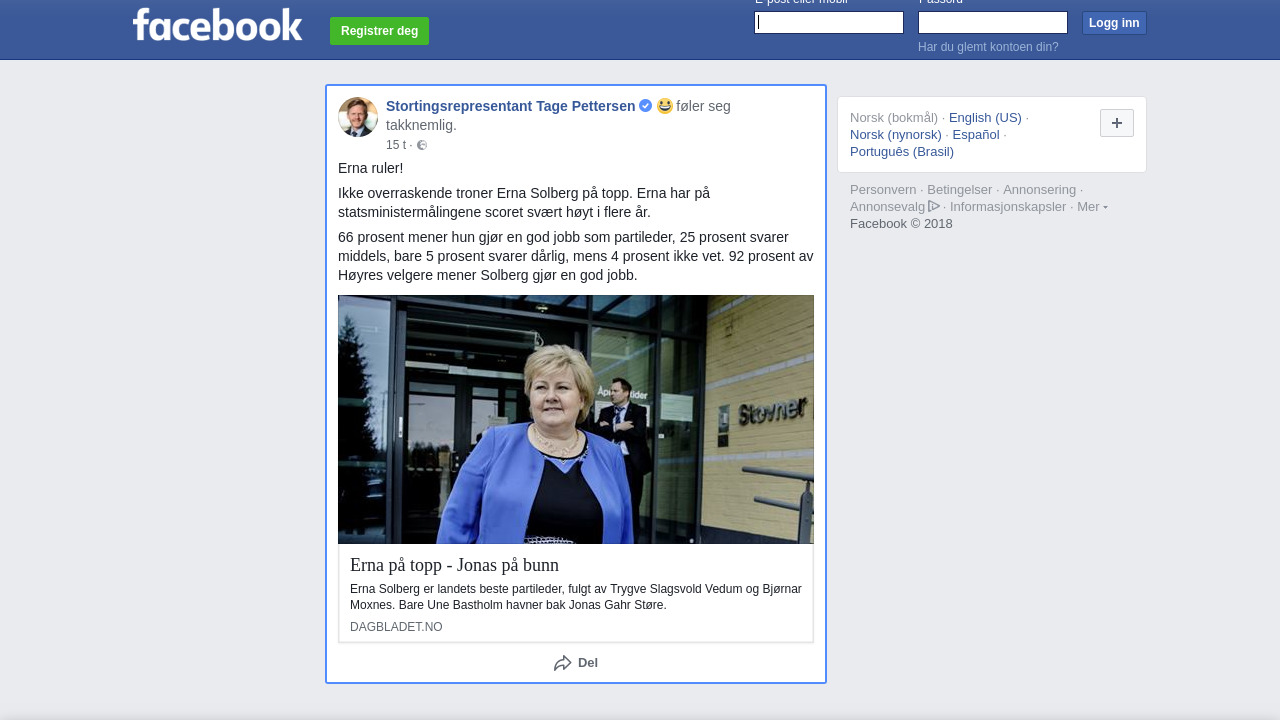Click the share arrow icon
The width and height of the screenshot is (1280, 720).
point(563,663)
